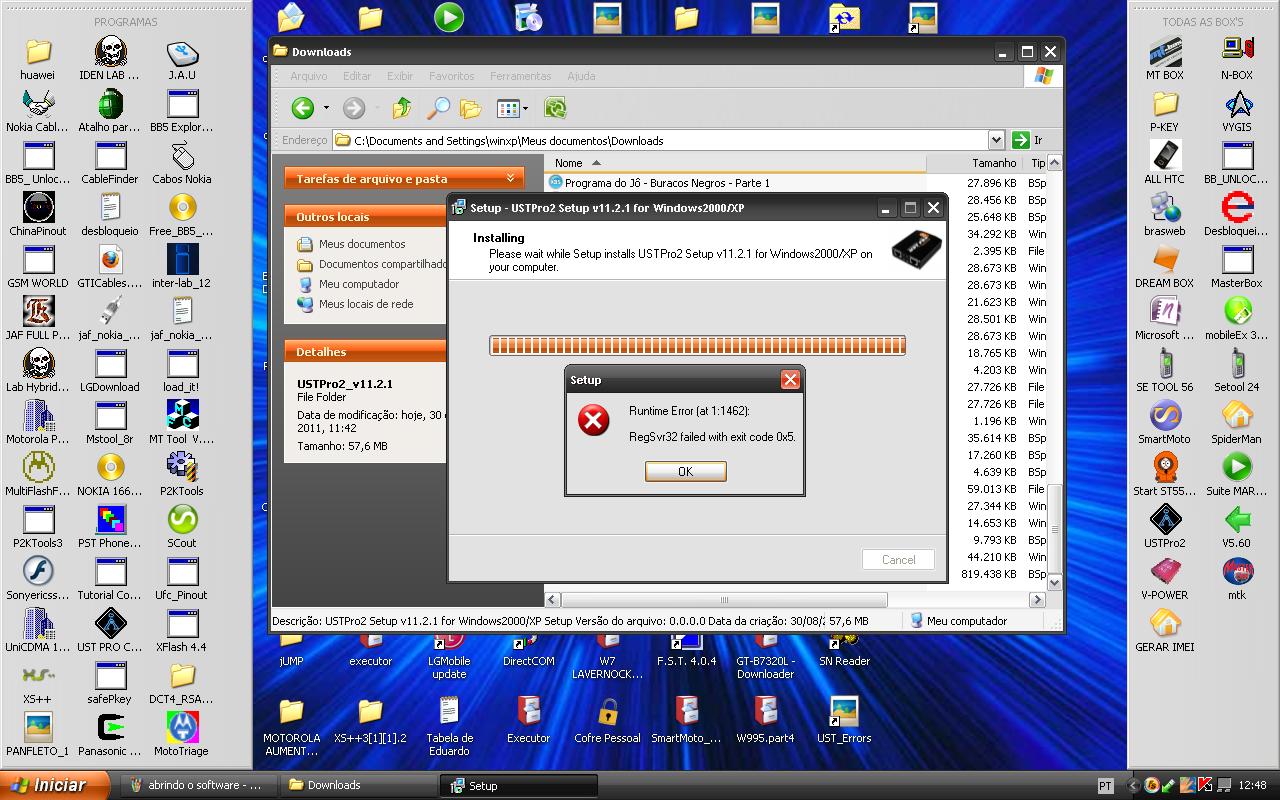Click the Back arrow in Downloads window
The height and width of the screenshot is (800, 1280).
[x=303, y=108]
